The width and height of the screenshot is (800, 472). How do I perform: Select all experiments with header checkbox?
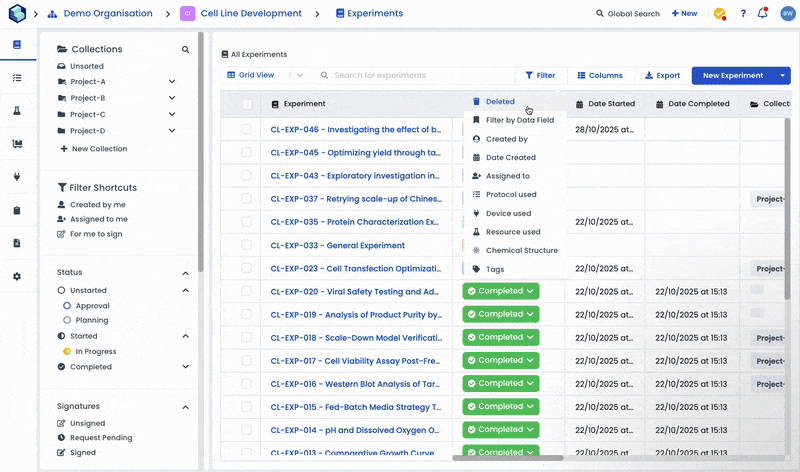pos(247,104)
